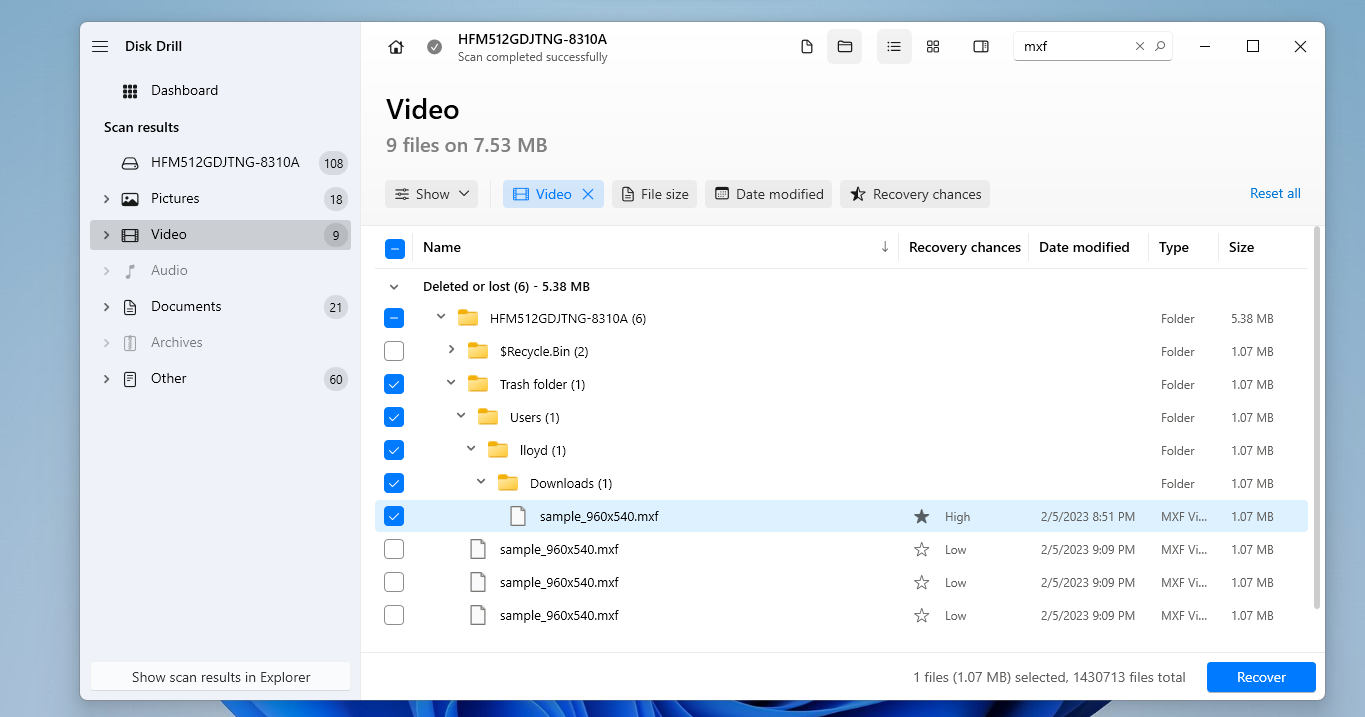Expand the Documents sidebar chevron
This screenshot has width=1365, height=717.
(106, 306)
